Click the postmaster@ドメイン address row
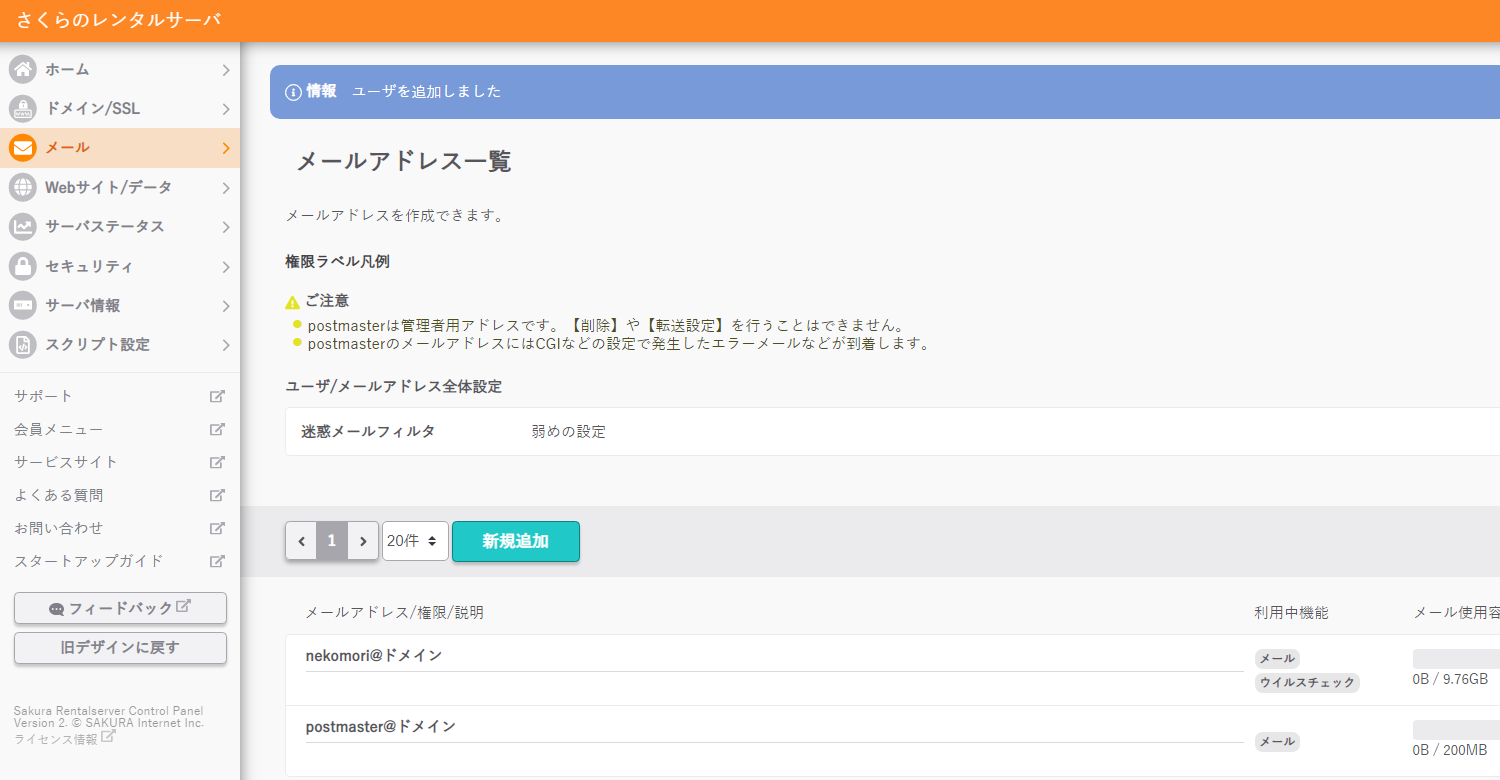The height and width of the screenshot is (780, 1500). (x=381, y=727)
